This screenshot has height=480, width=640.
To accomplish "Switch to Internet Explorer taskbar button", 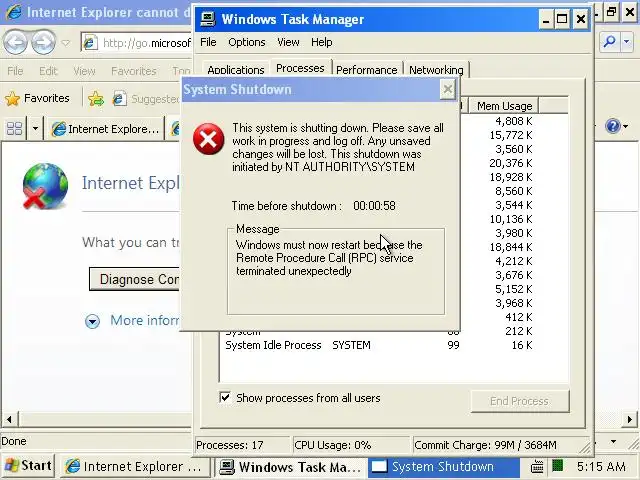I will pyautogui.click(x=137, y=467).
